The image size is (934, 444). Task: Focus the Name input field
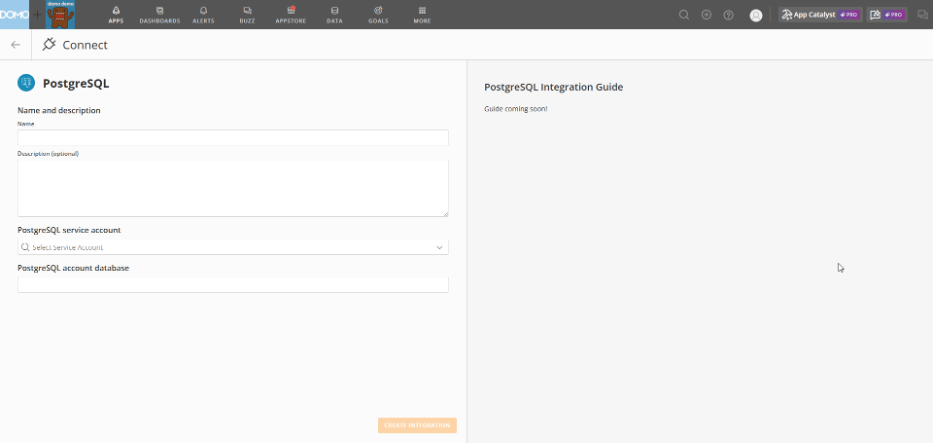(233, 138)
